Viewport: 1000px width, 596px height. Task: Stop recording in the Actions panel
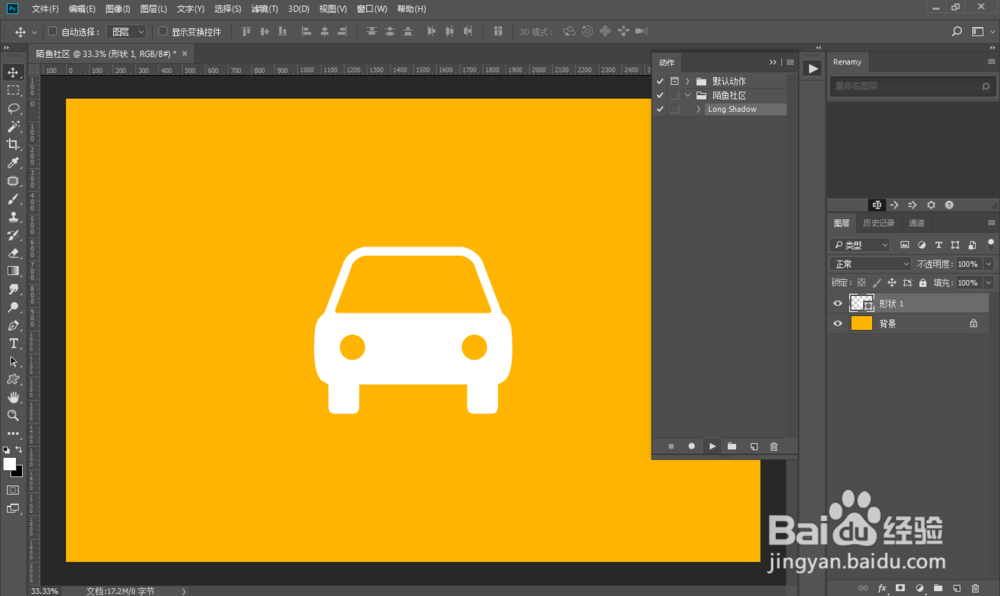click(671, 446)
